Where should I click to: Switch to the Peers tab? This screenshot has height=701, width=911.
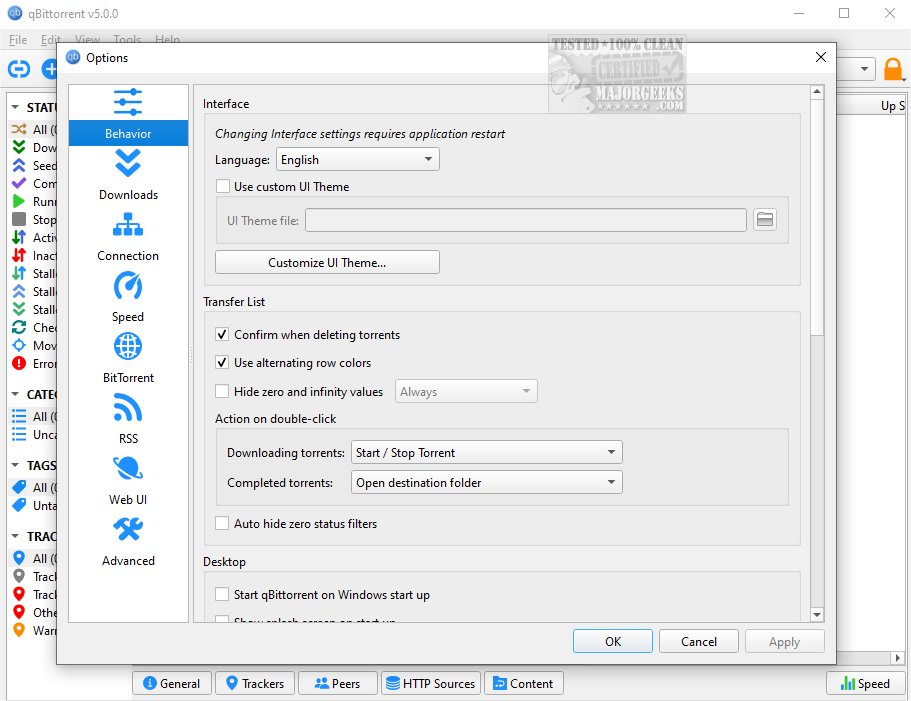click(338, 683)
